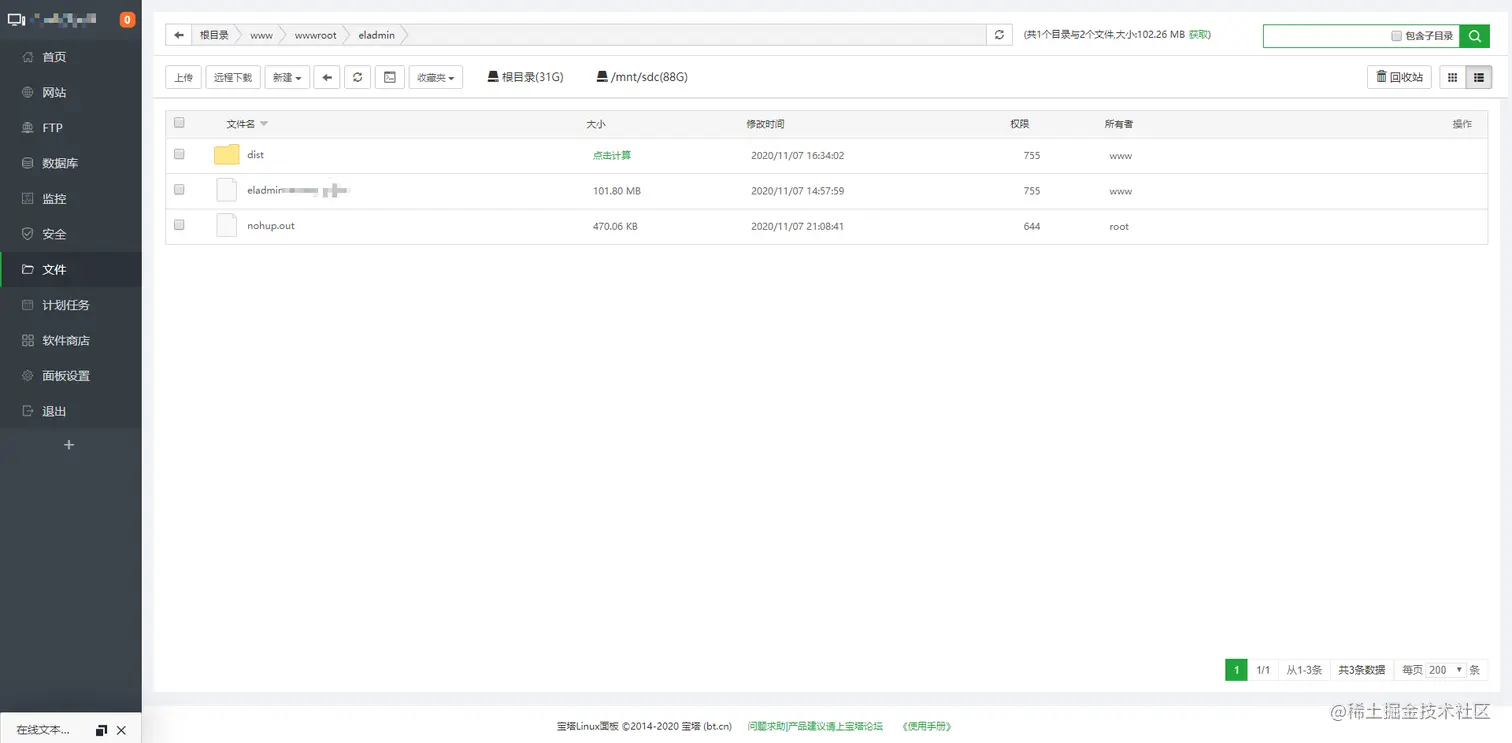Click toolbar refresh icon button
This screenshot has height=743, width=1512.
pos(357,77)
